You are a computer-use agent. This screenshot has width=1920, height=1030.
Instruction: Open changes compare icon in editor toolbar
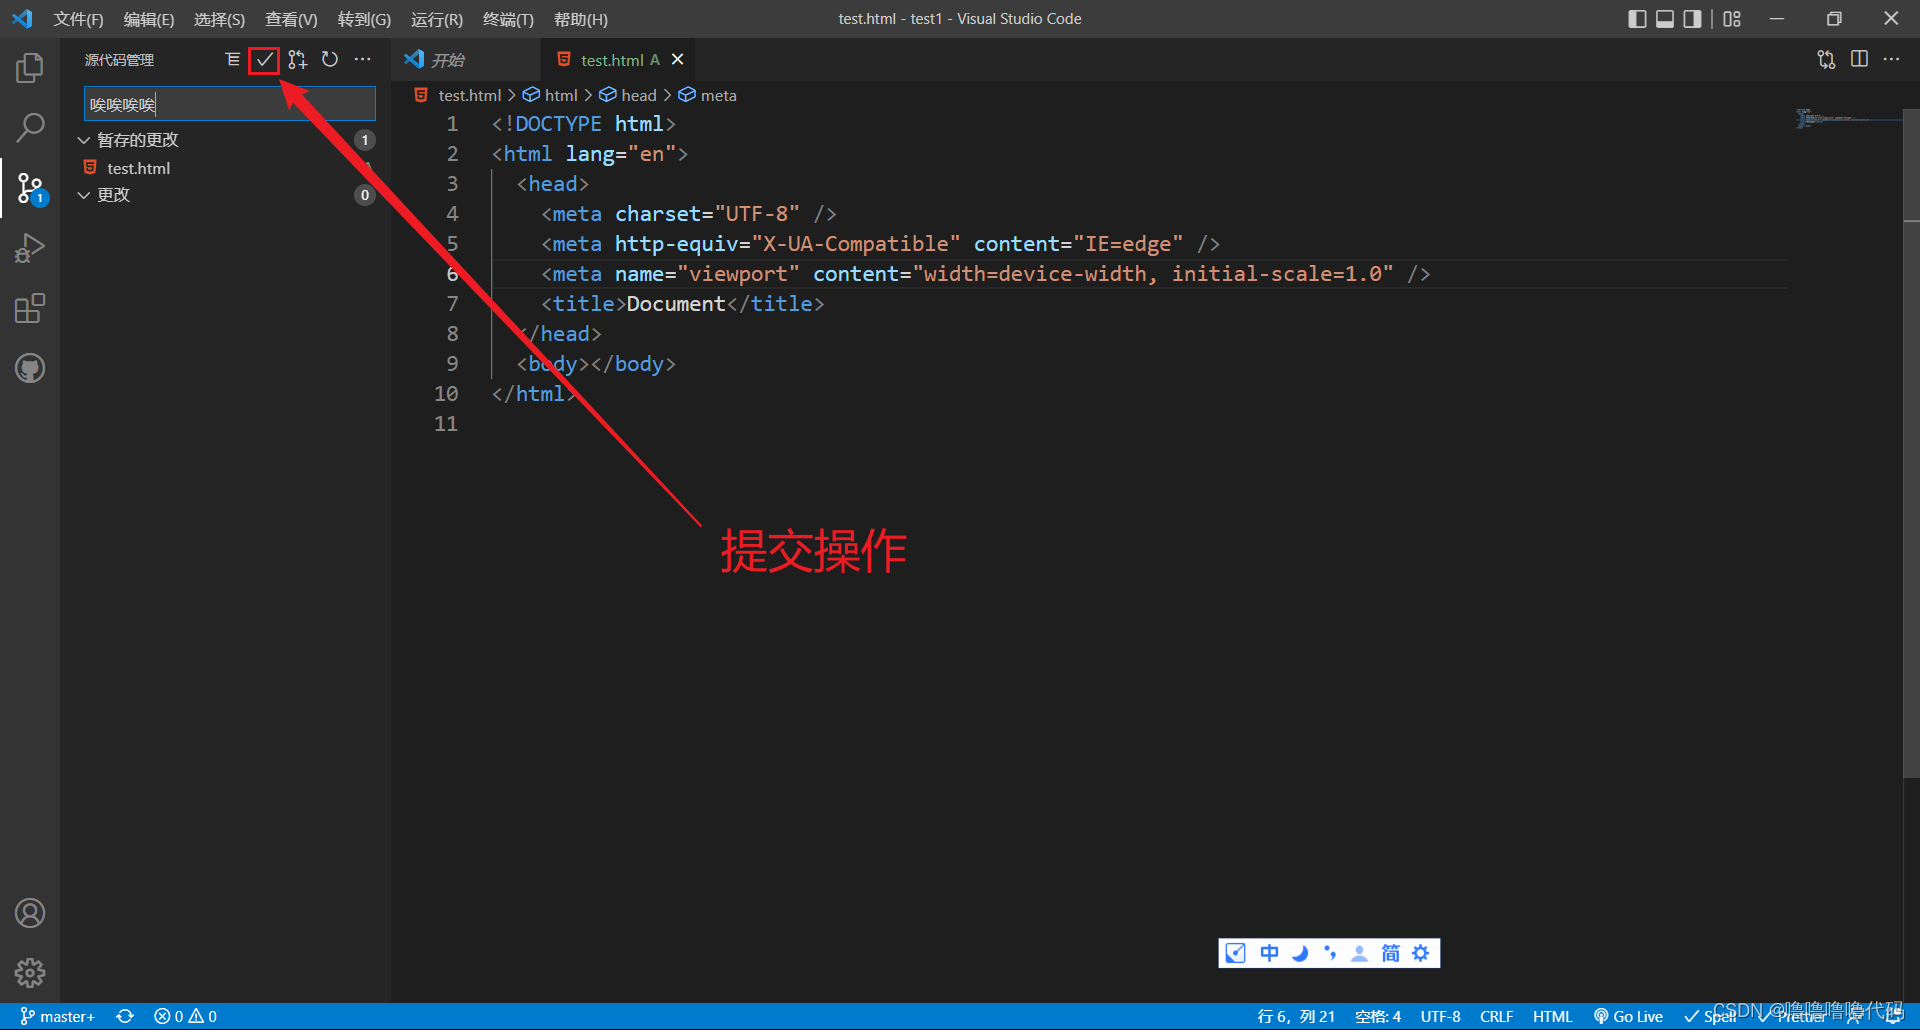coord(1826,60)
